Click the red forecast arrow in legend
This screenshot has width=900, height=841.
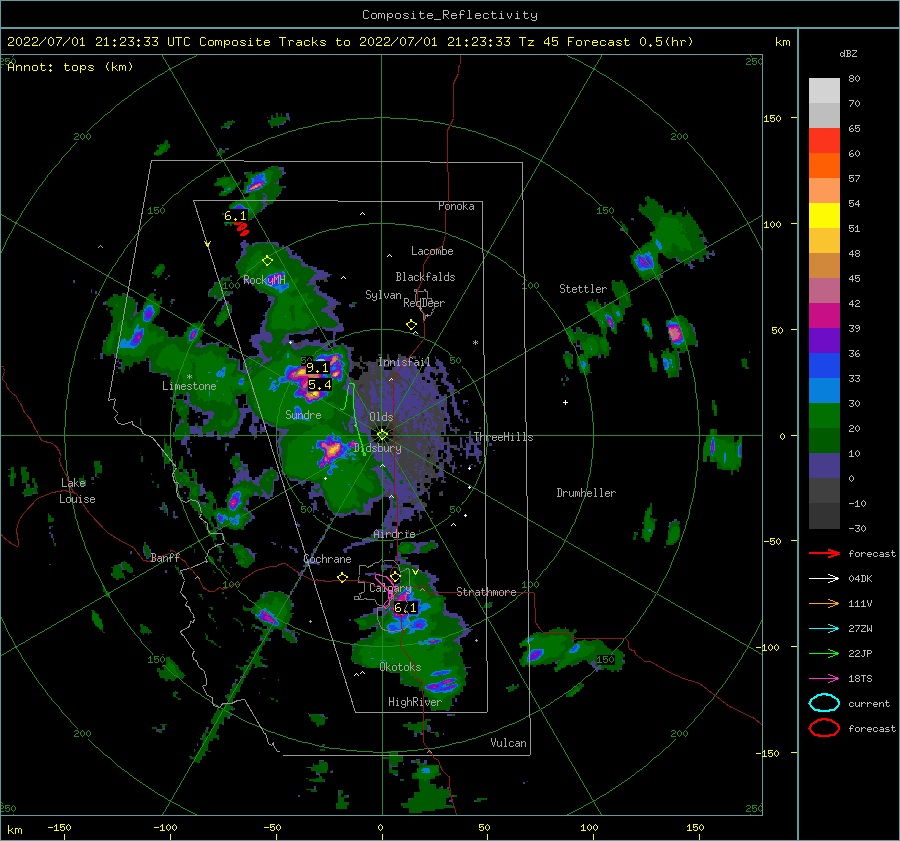coord(824,553)
